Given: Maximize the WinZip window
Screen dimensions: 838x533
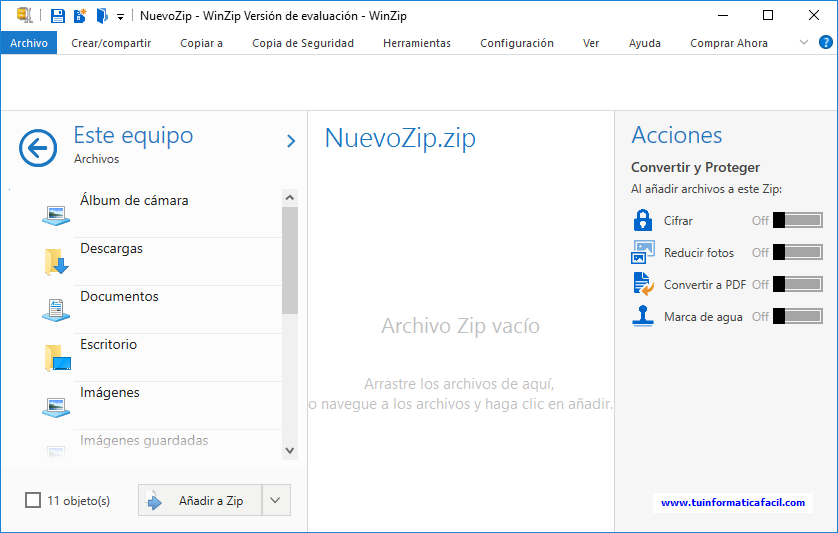Looking at the screenshot, I should coord(768,16).
